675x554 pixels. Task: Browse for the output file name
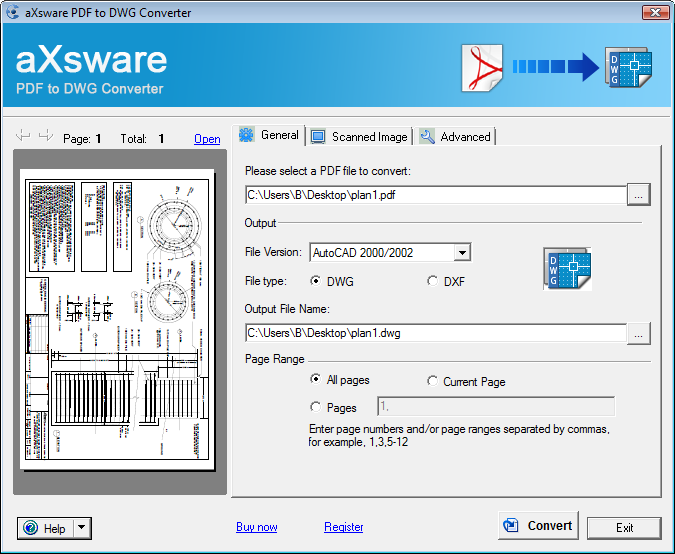click(638, 333)
